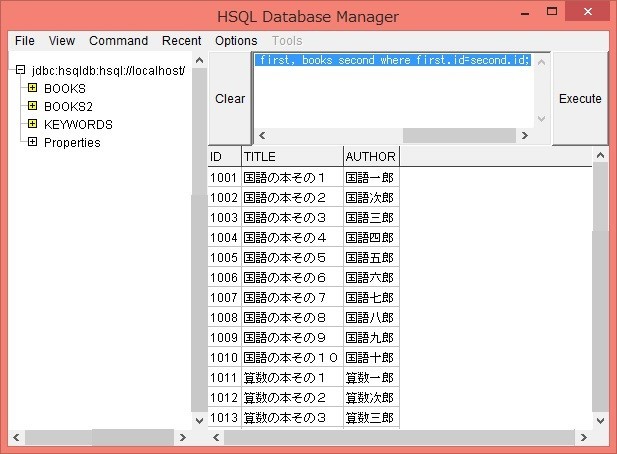
Task: Click the result grid scroll right arrow
Action: click(x=584, y=437)
